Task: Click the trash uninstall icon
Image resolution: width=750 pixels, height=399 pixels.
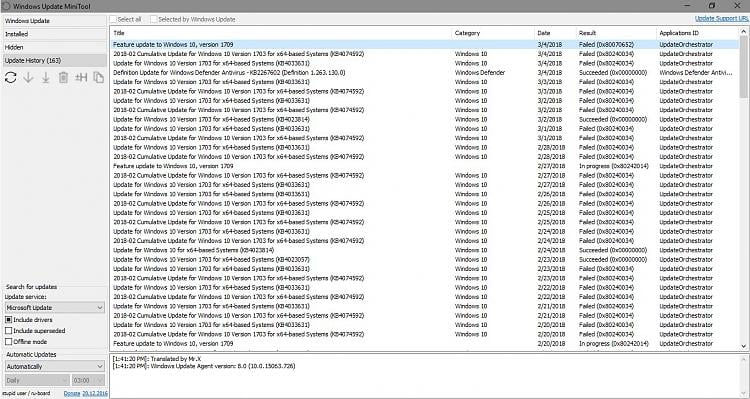Action: [x=63, y=78]
